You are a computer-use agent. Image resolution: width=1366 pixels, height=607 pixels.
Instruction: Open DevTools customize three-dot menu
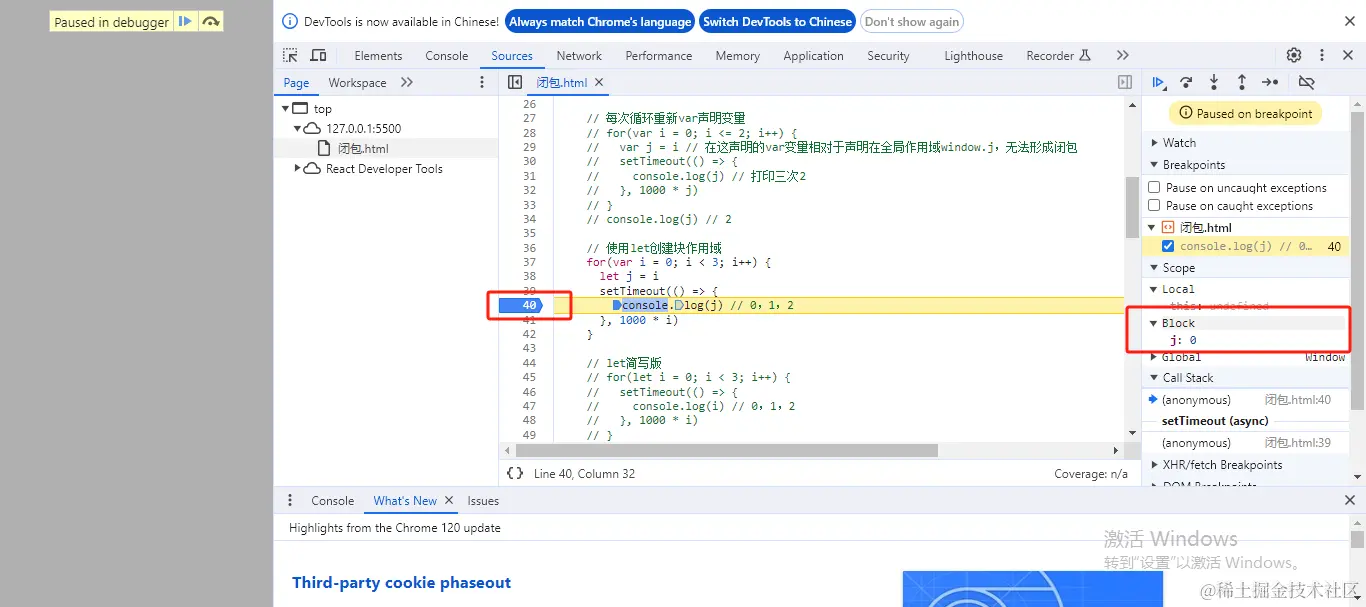pos(1322,55)
